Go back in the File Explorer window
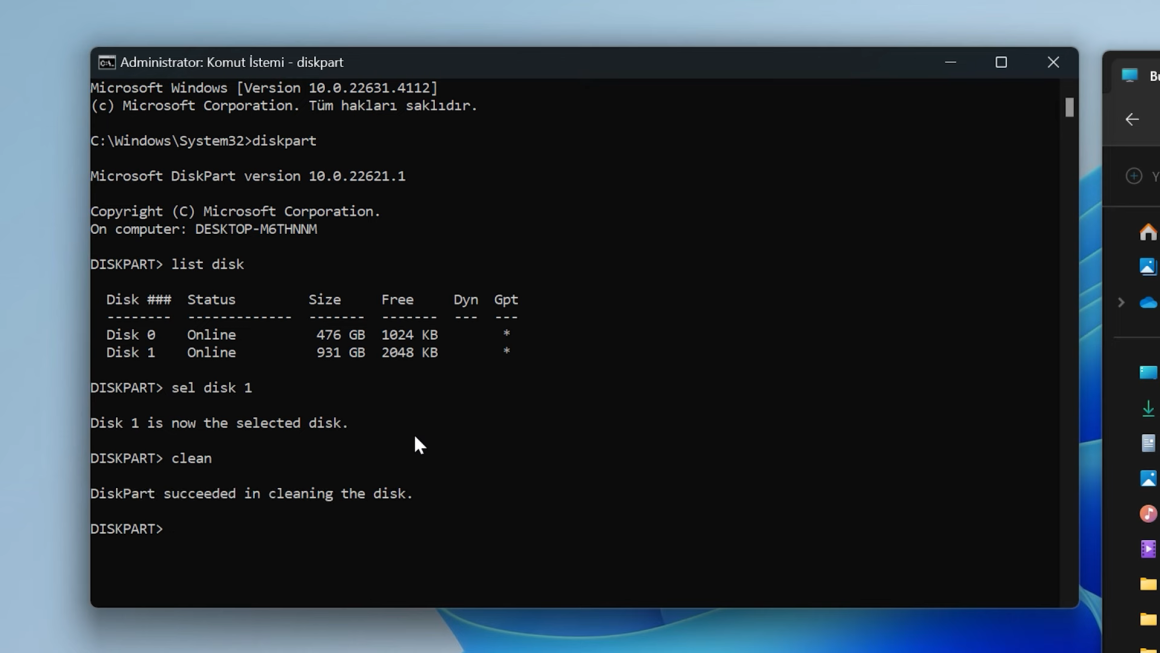 click(1132, 119)
